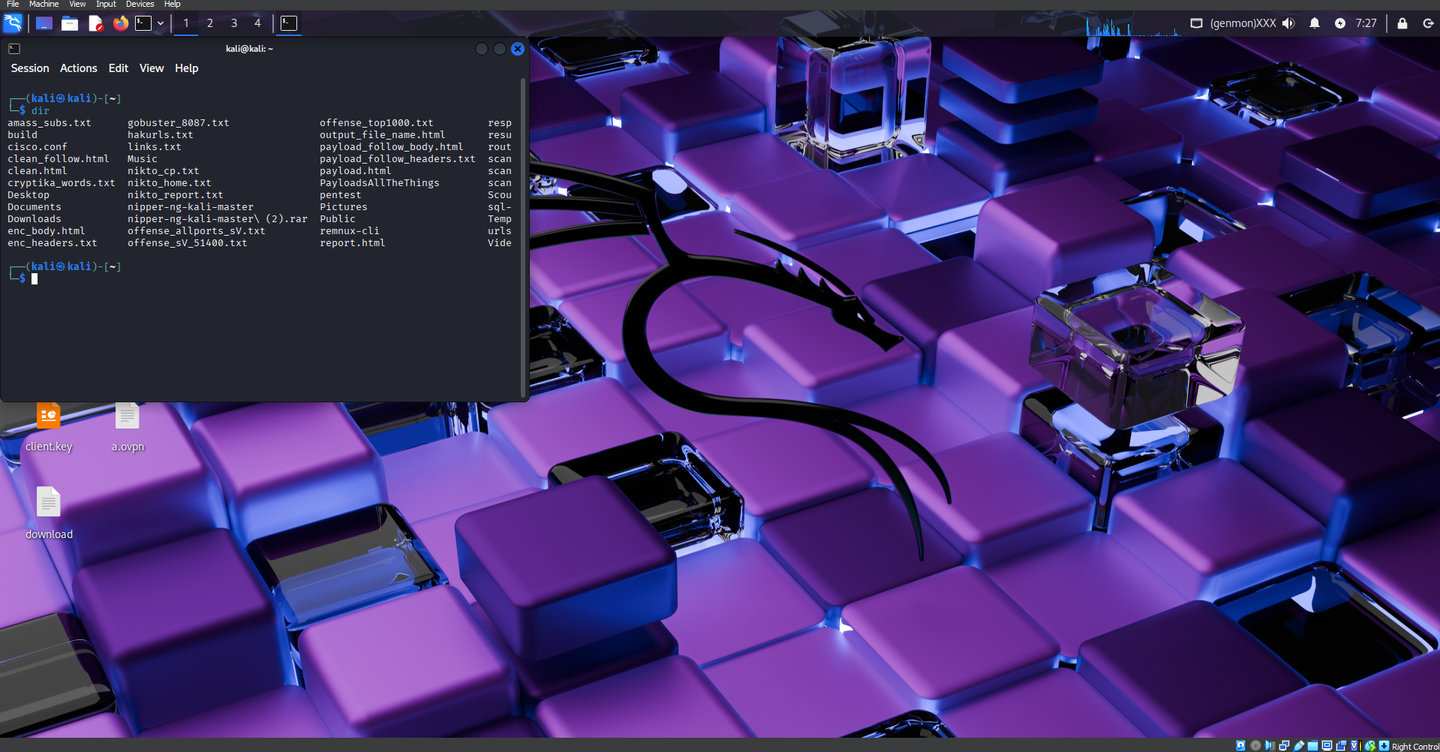
Task: Open the log out icon
Action: tap(1428, 23)
